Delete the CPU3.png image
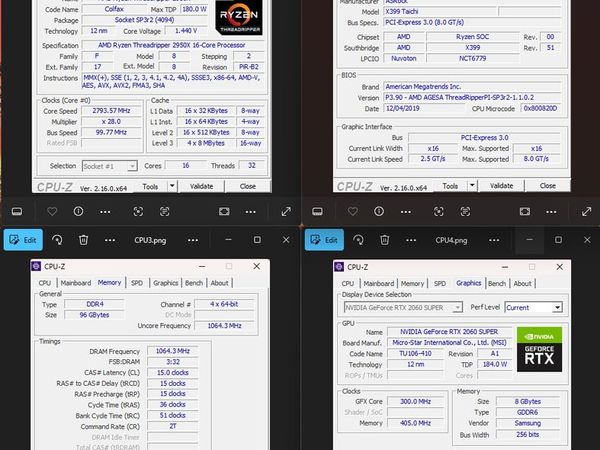600x450 pixels. pyautogui.click(x=83, y=240)
